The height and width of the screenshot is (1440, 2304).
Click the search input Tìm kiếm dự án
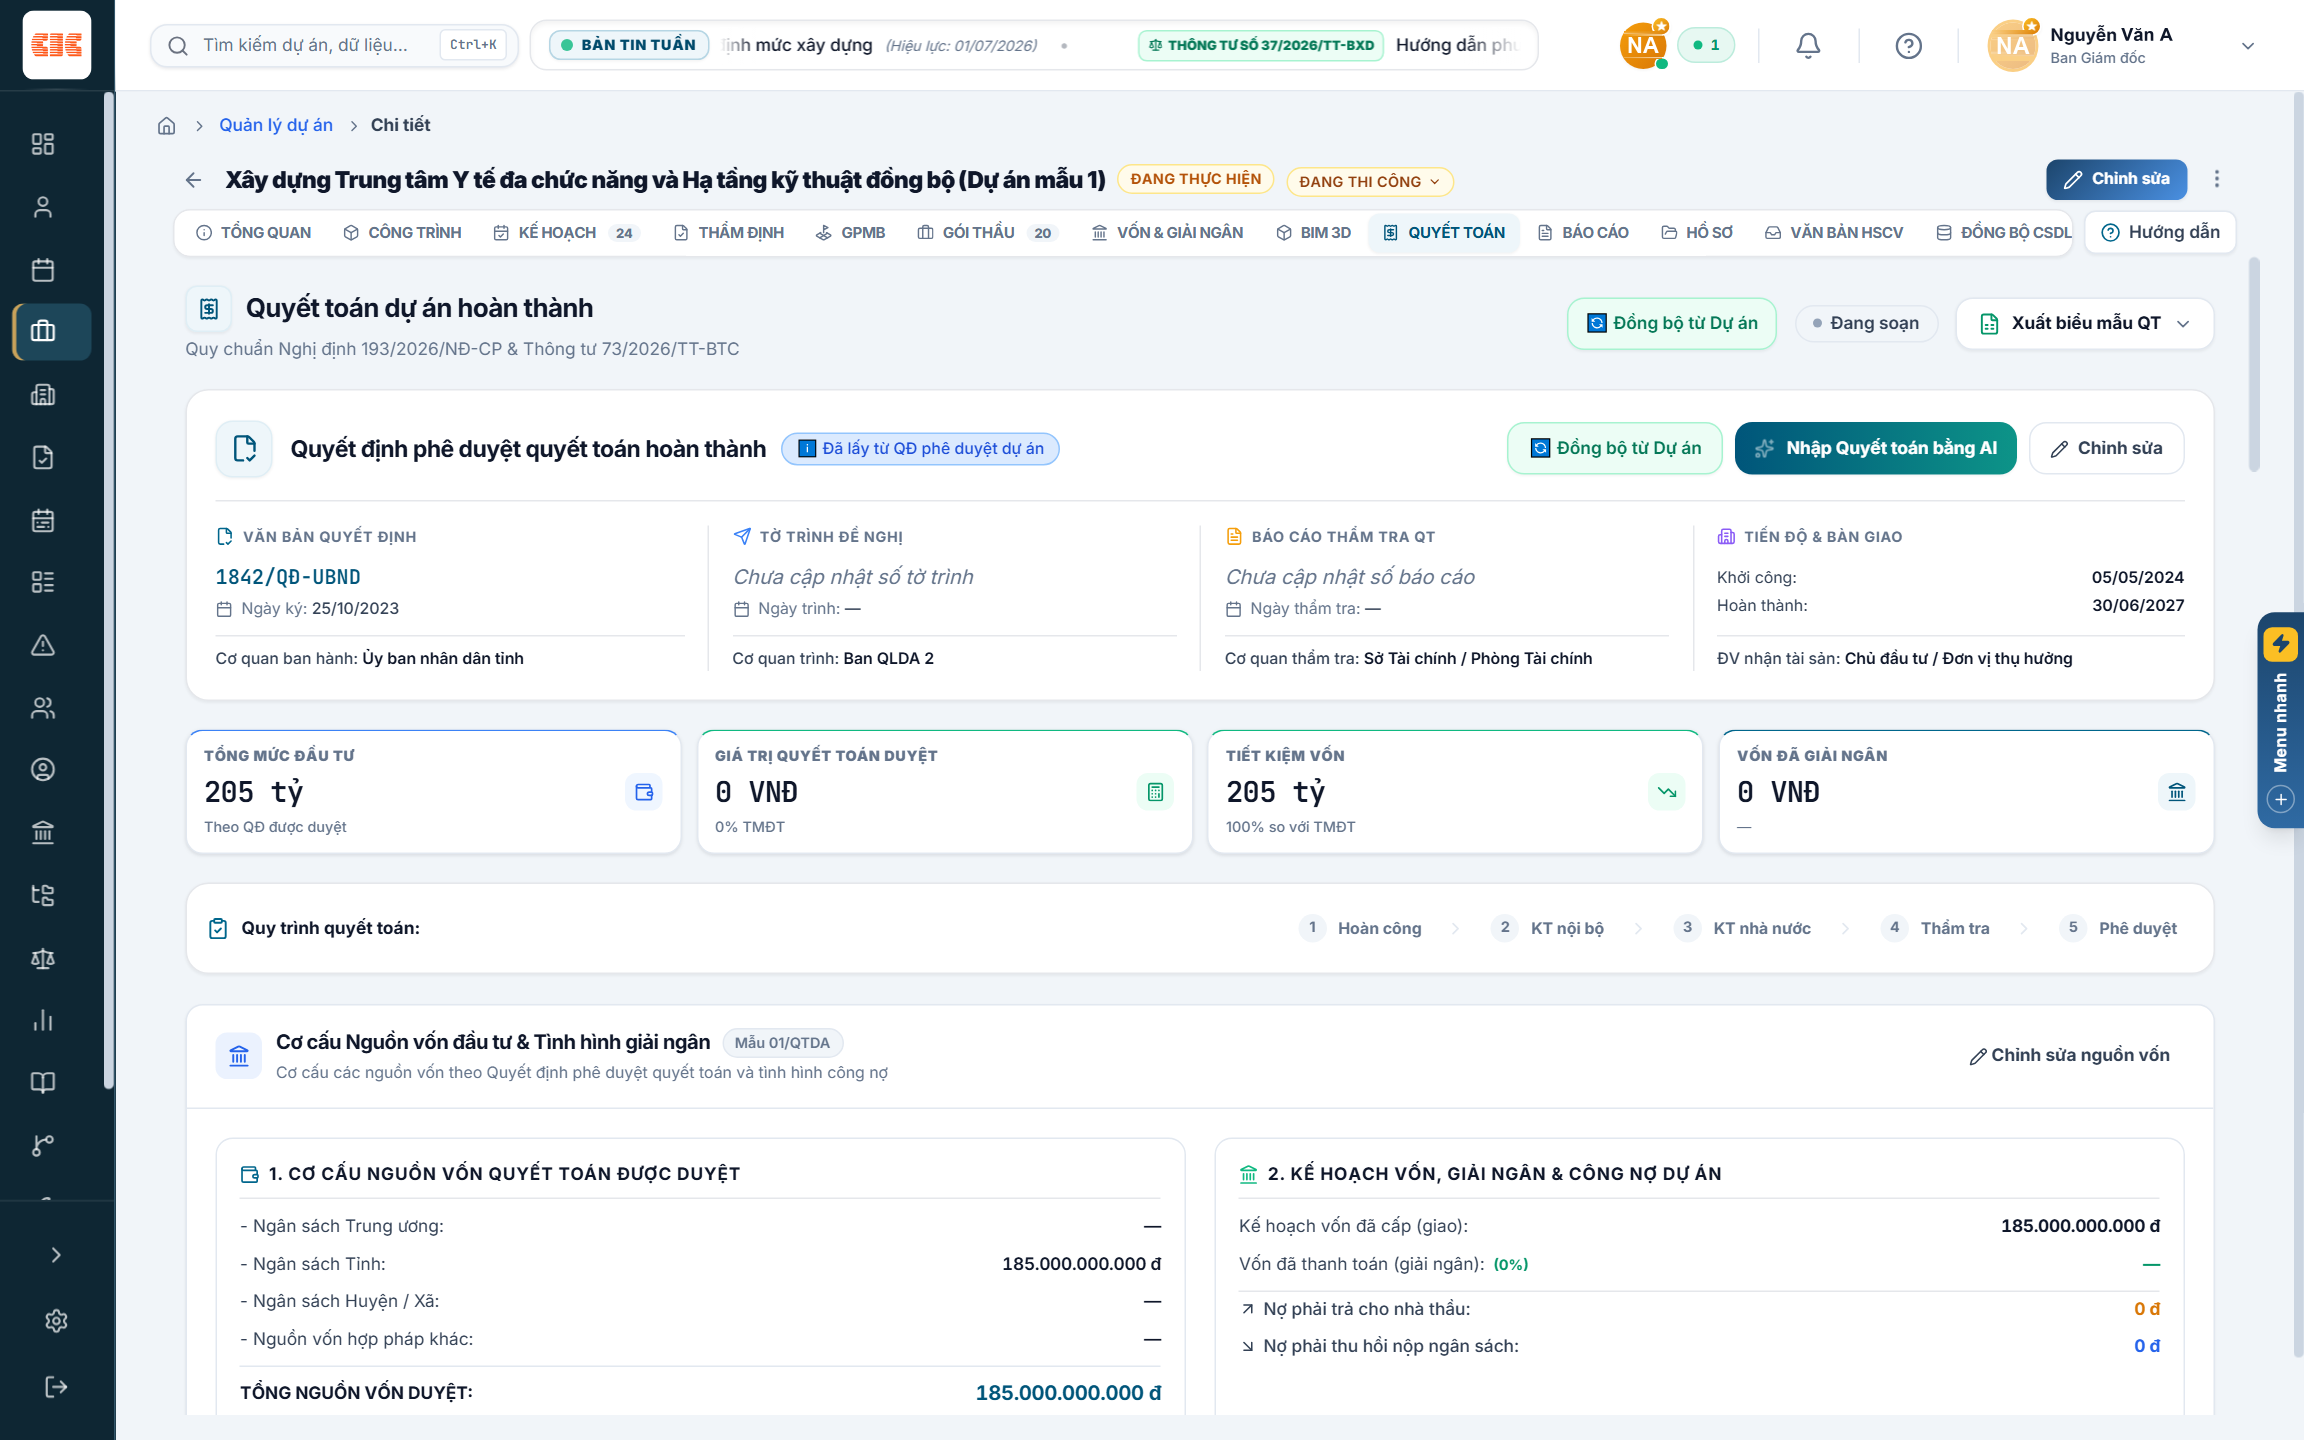tap(334, 45)
